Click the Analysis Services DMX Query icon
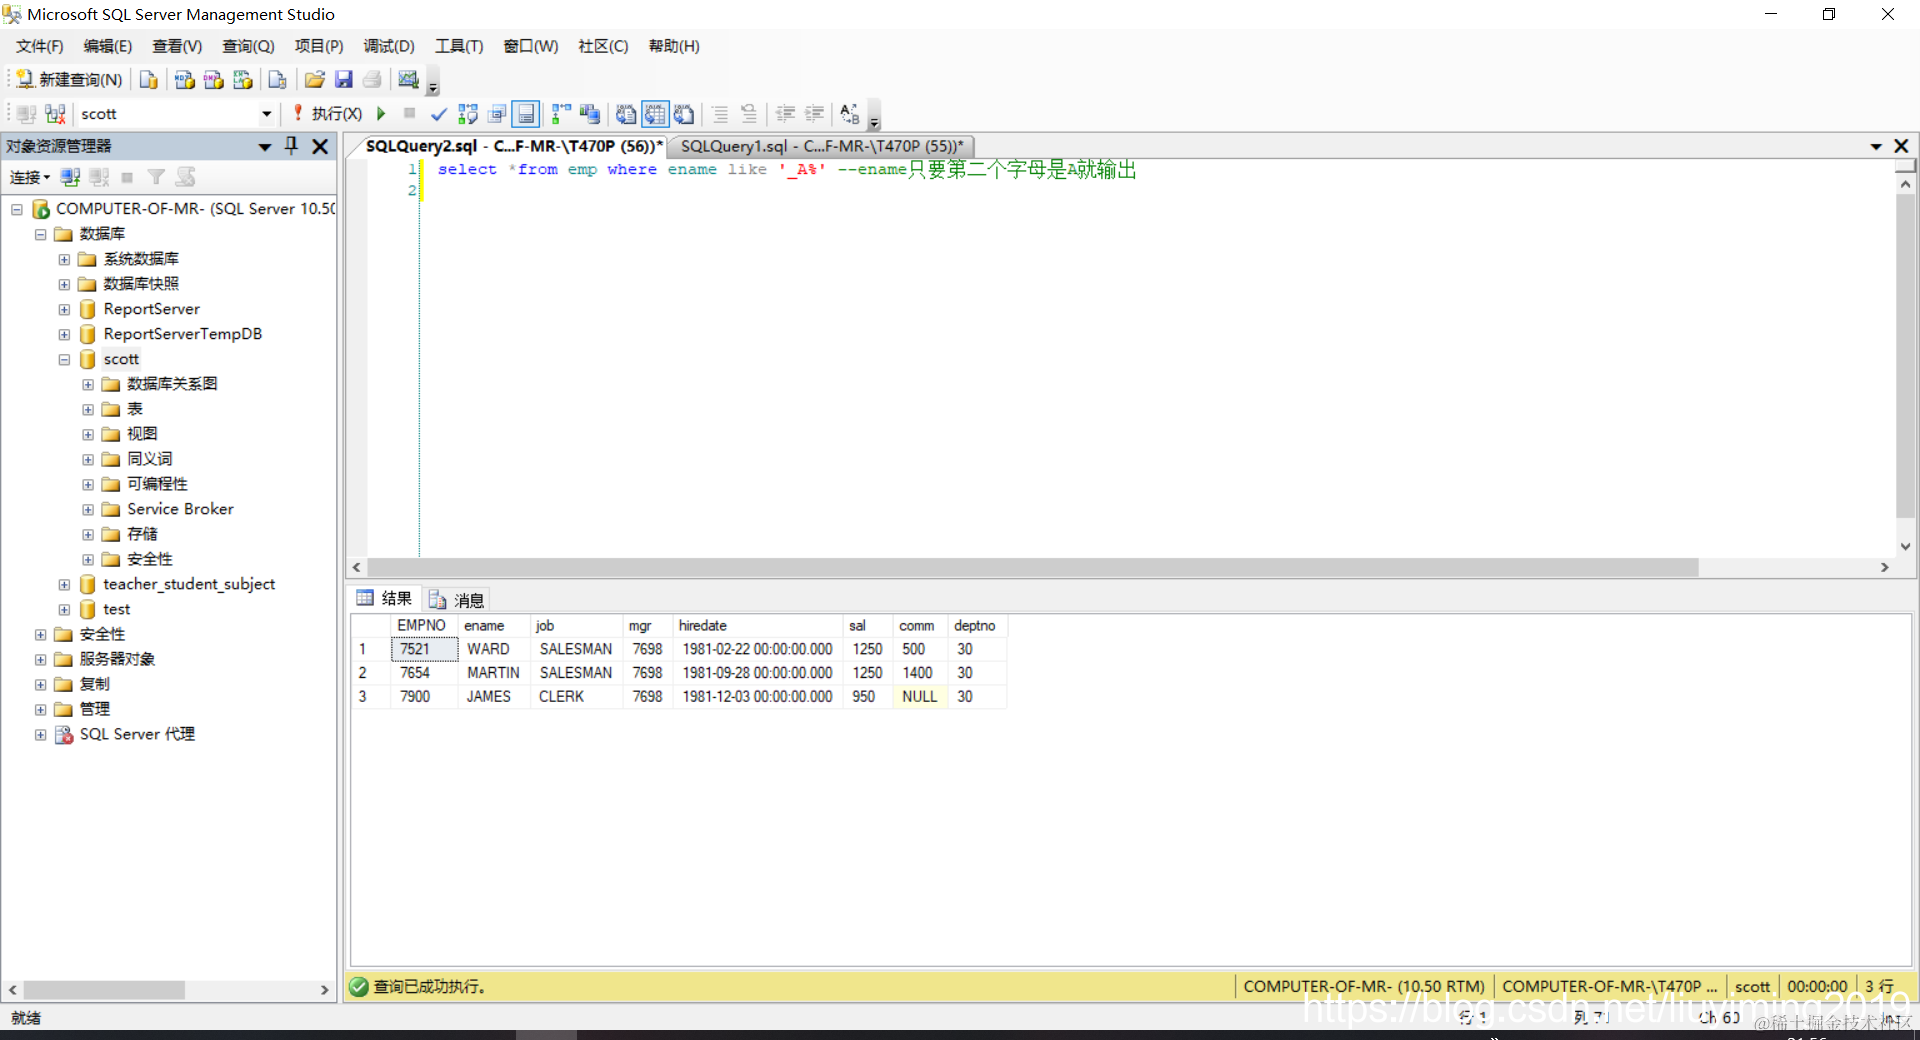Screen dimensions: 1920x1040 tap(213, 80)
